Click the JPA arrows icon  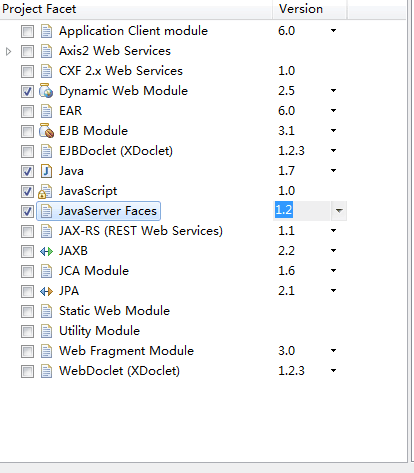click(x=46, y=291)
